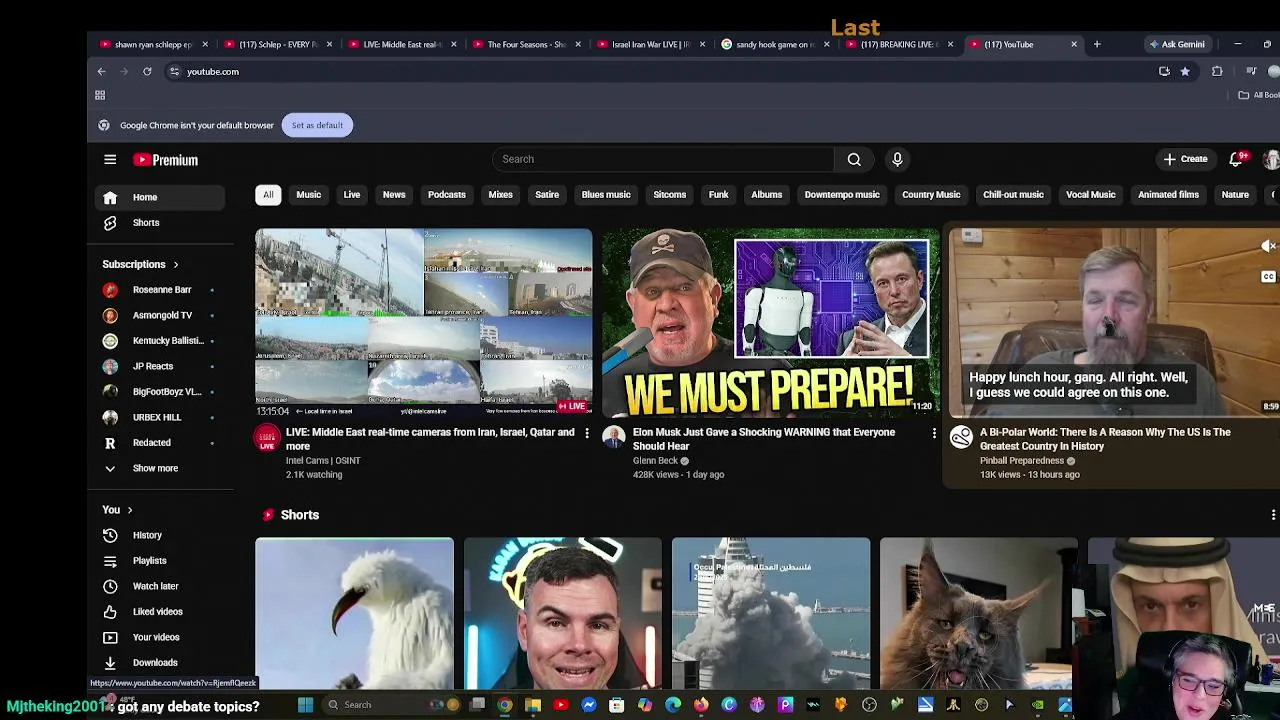Open the Chrome extensions puzzle icon
Image resolution: width=1280 pixels, height=720 pixels.
[x=1217, y=71]
